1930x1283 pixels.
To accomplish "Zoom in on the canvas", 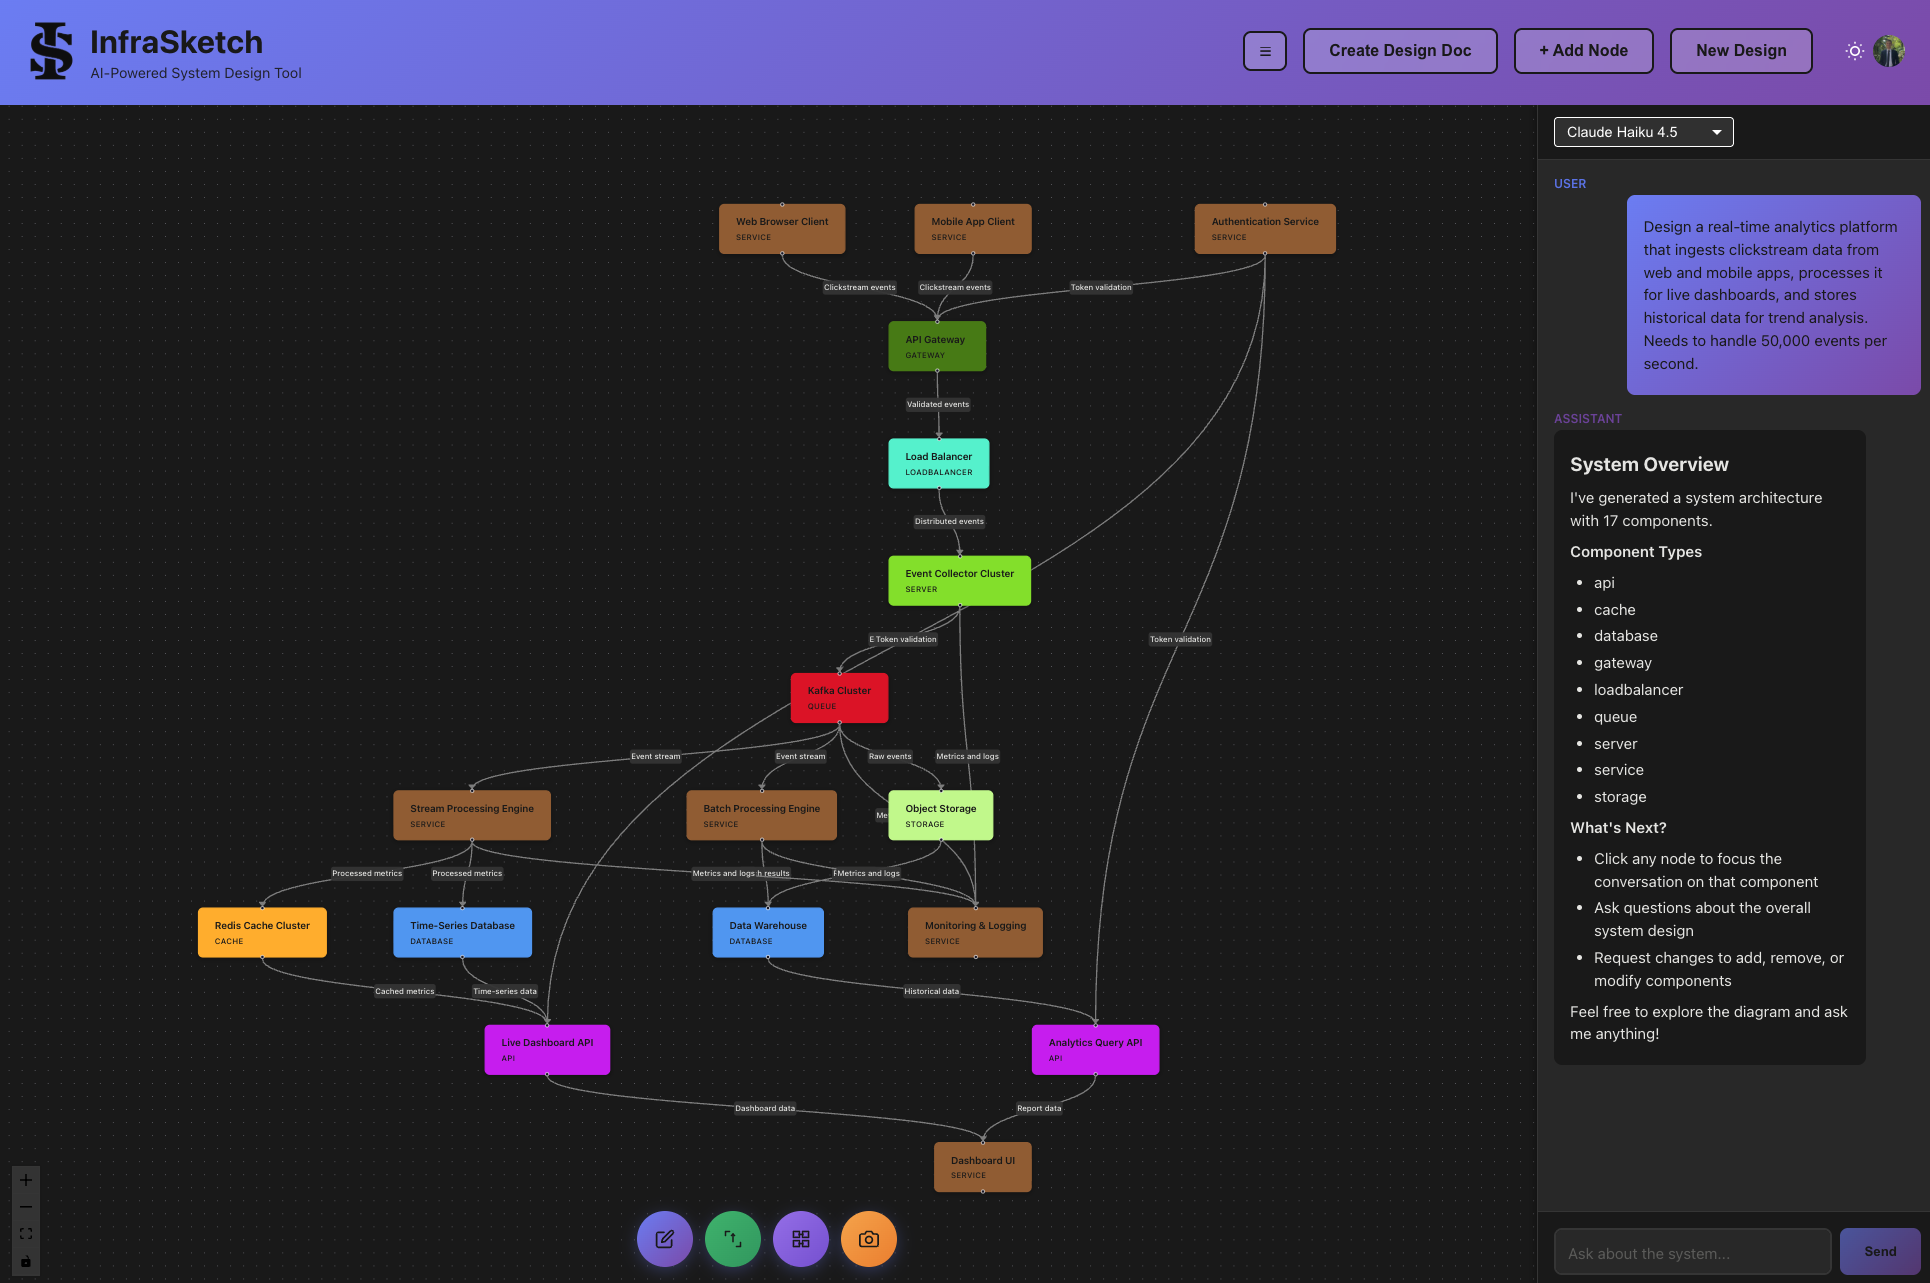I will point(25,1180).
